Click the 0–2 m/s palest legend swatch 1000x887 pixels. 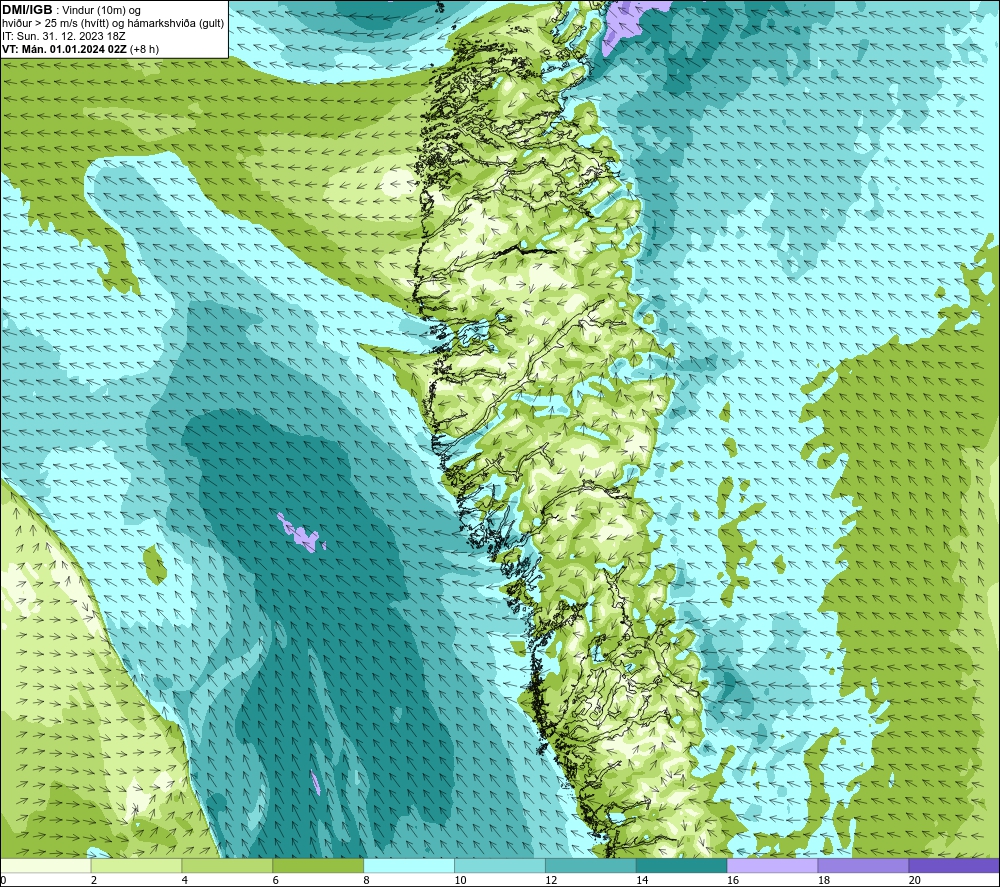pyautogui.click(x=46, y=866)
